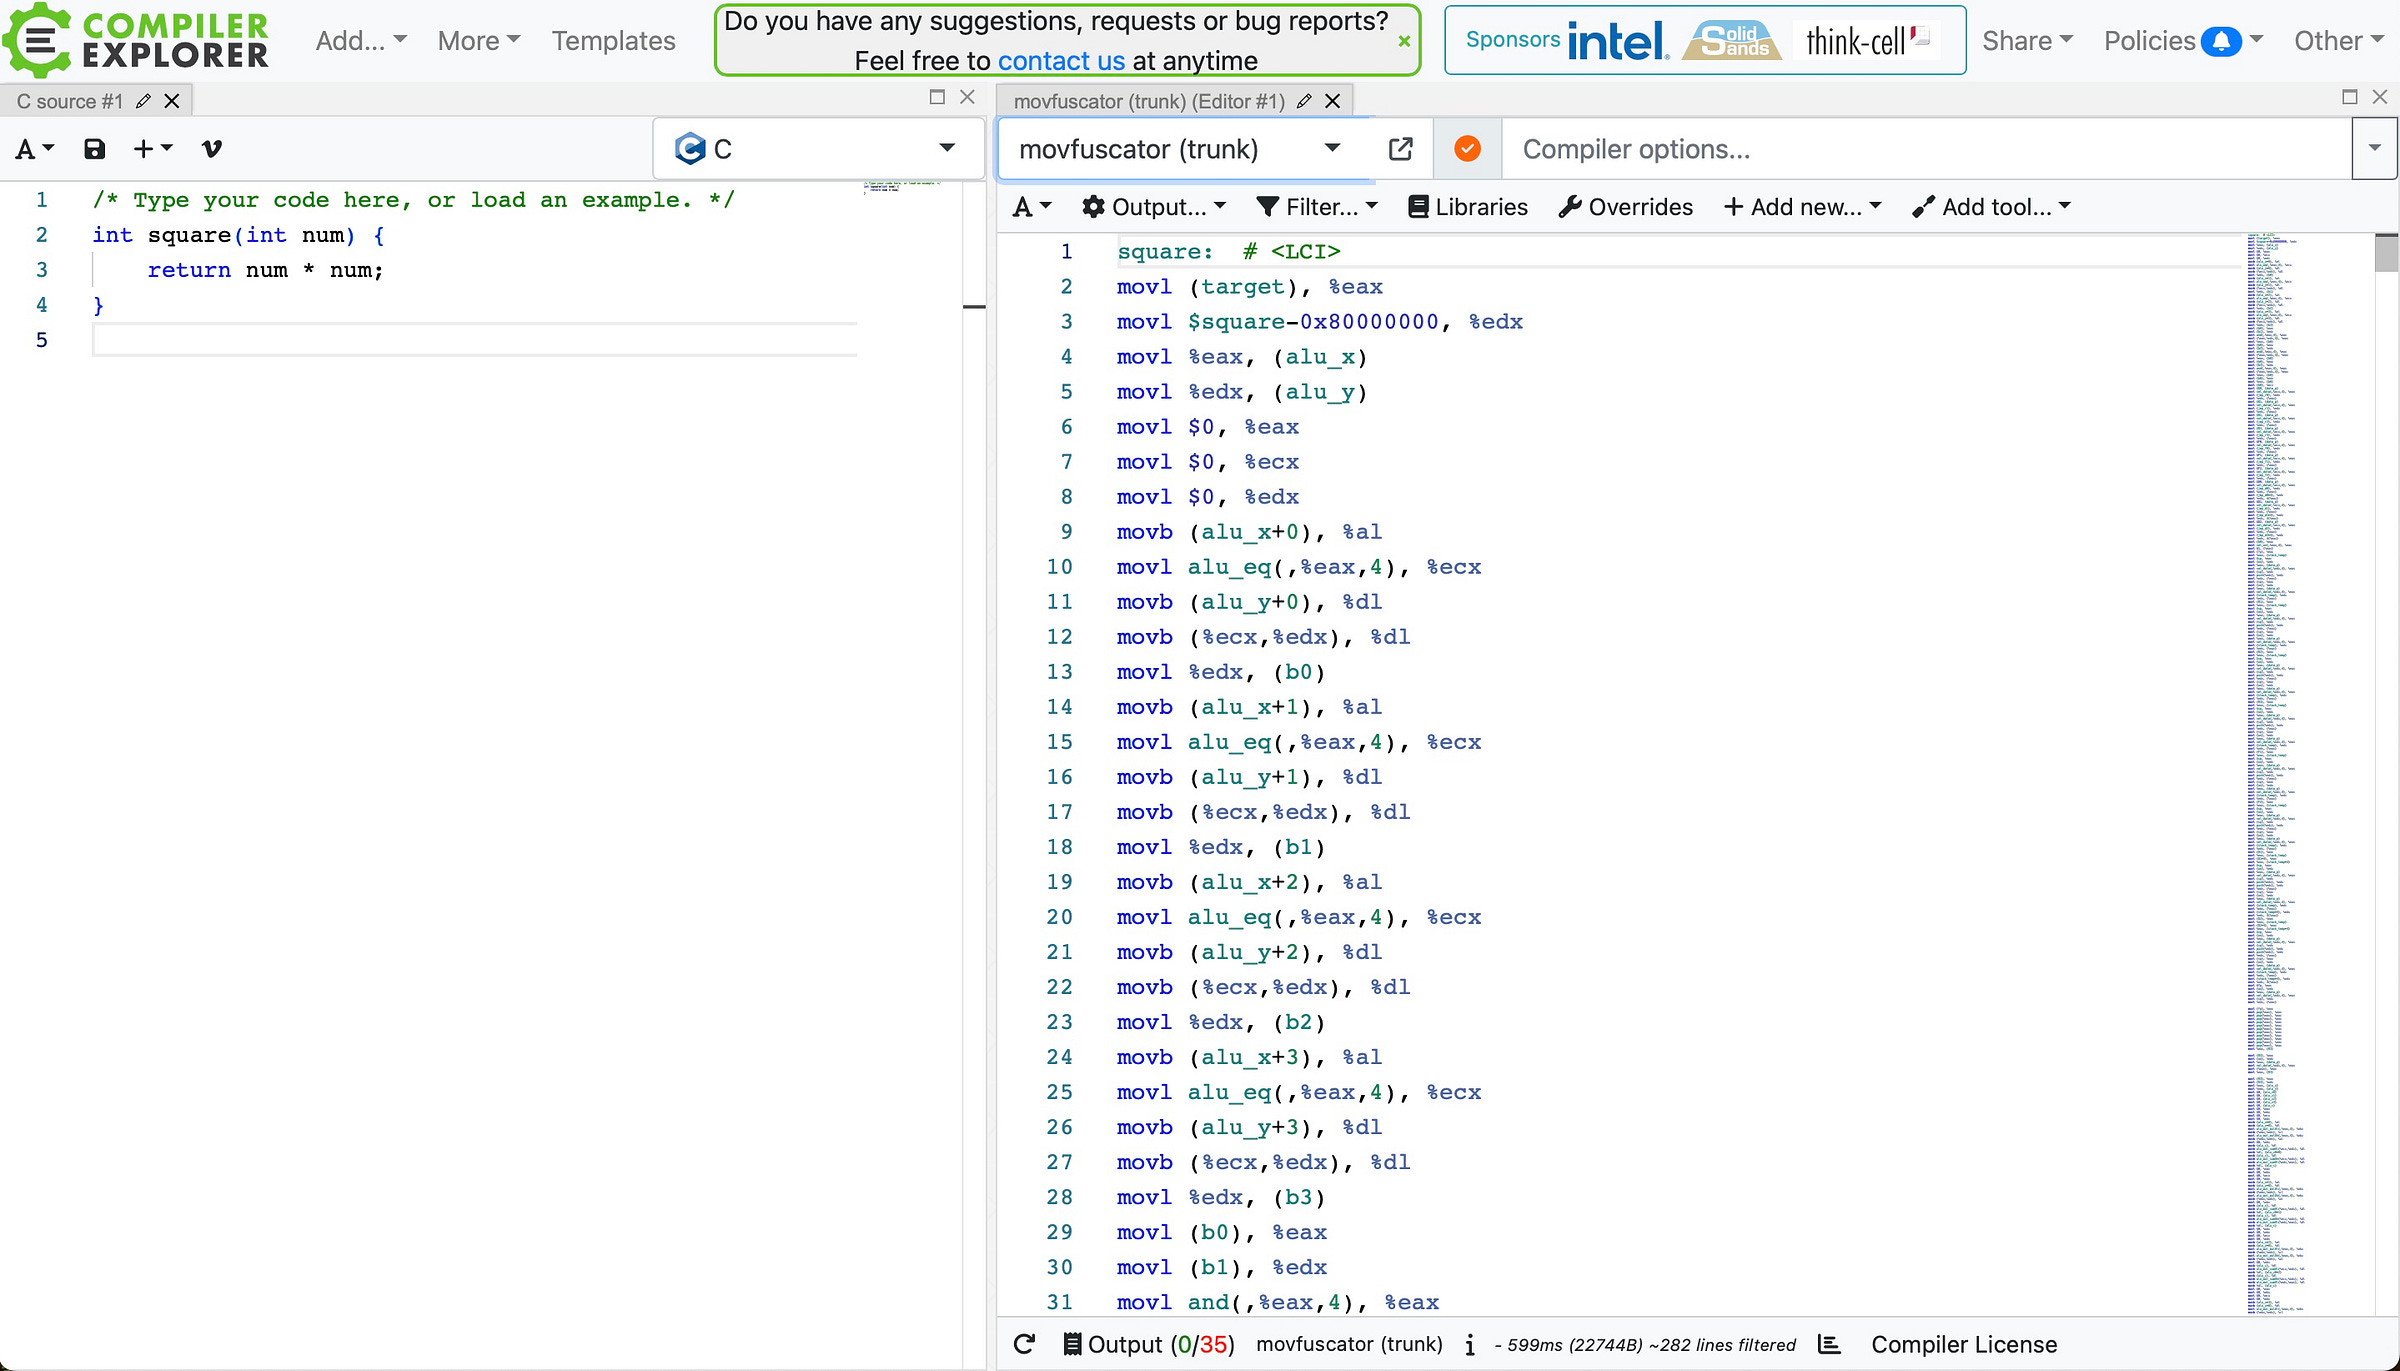
Task: Click the assembly output vertical scrollbar thumb
Action: [2386, 253]
